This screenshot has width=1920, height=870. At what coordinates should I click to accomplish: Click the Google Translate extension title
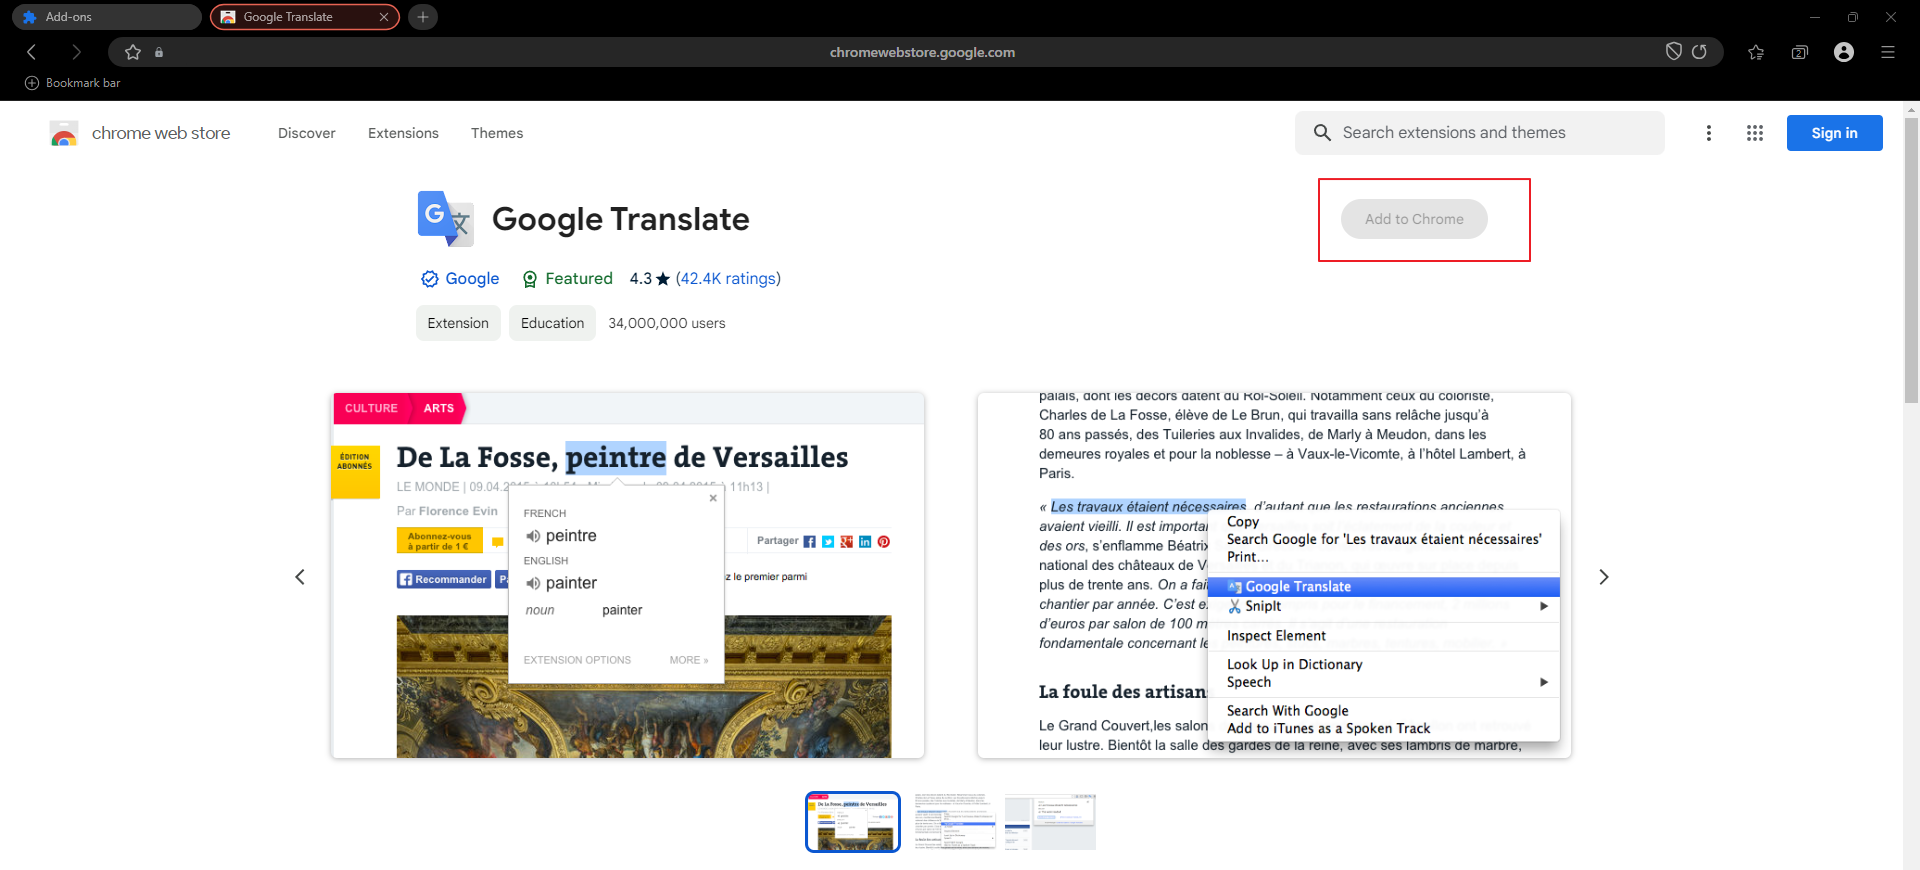[621, 219]
